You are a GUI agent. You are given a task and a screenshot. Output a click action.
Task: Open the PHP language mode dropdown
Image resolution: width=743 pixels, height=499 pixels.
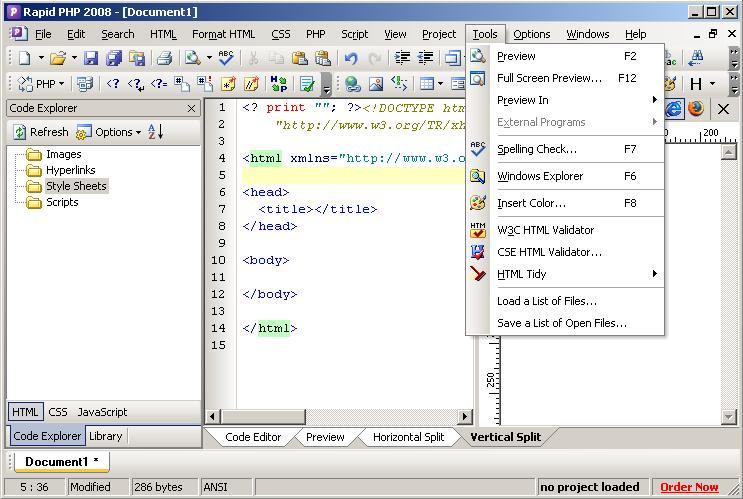coord(61,84)
